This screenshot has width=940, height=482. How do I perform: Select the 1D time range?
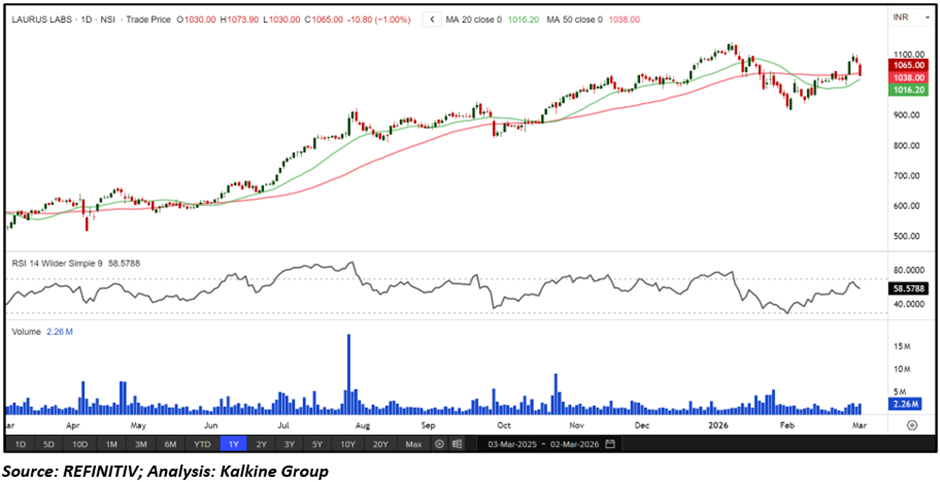click(x=20, y=443)
